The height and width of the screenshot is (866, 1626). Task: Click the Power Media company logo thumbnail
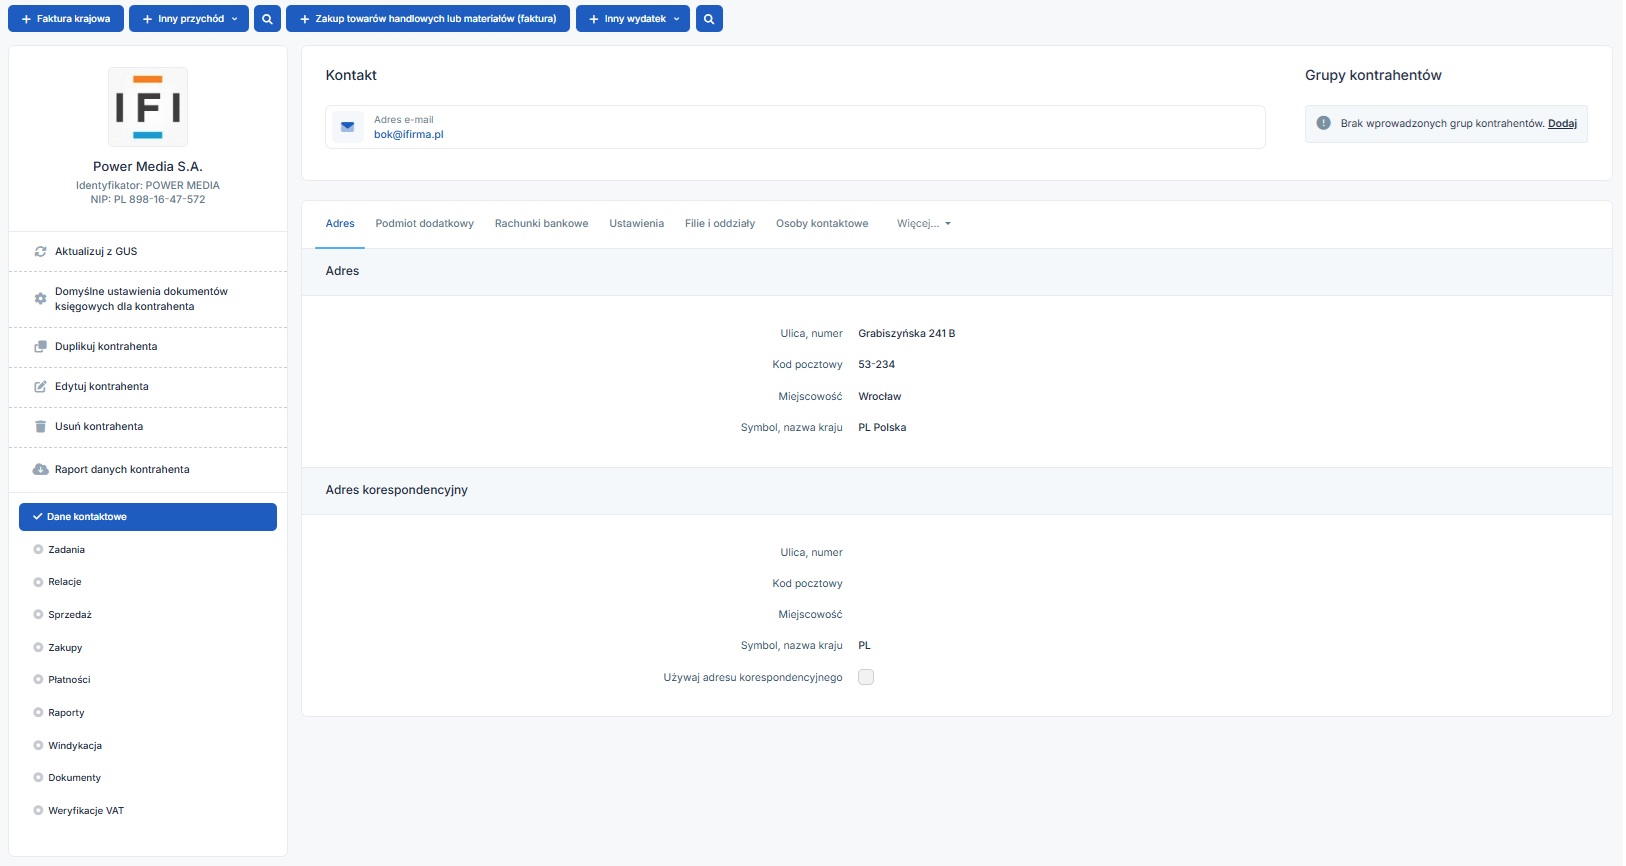point(148,107)
